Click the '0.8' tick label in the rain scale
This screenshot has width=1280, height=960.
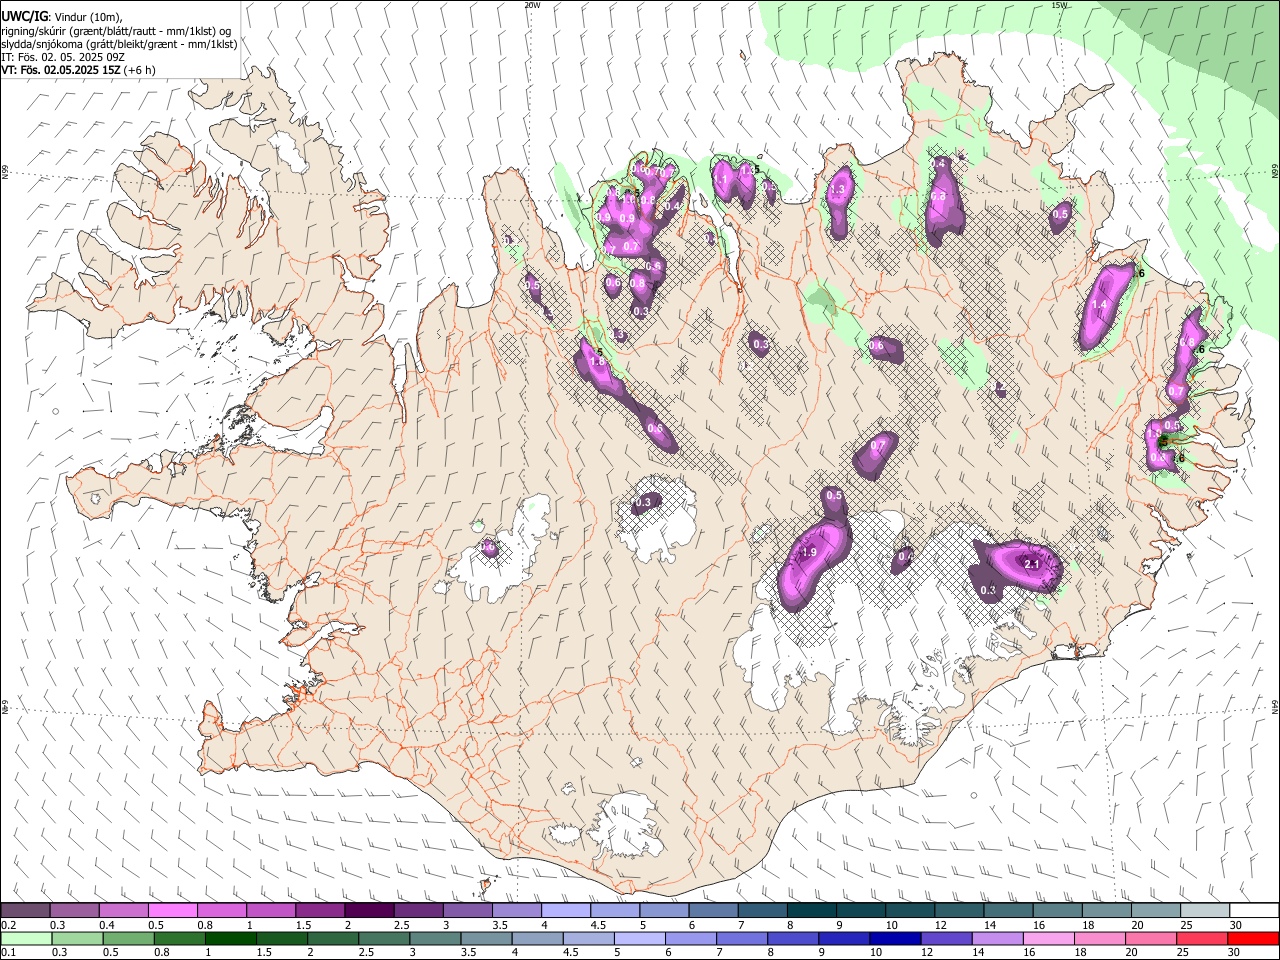pos(161,953)
